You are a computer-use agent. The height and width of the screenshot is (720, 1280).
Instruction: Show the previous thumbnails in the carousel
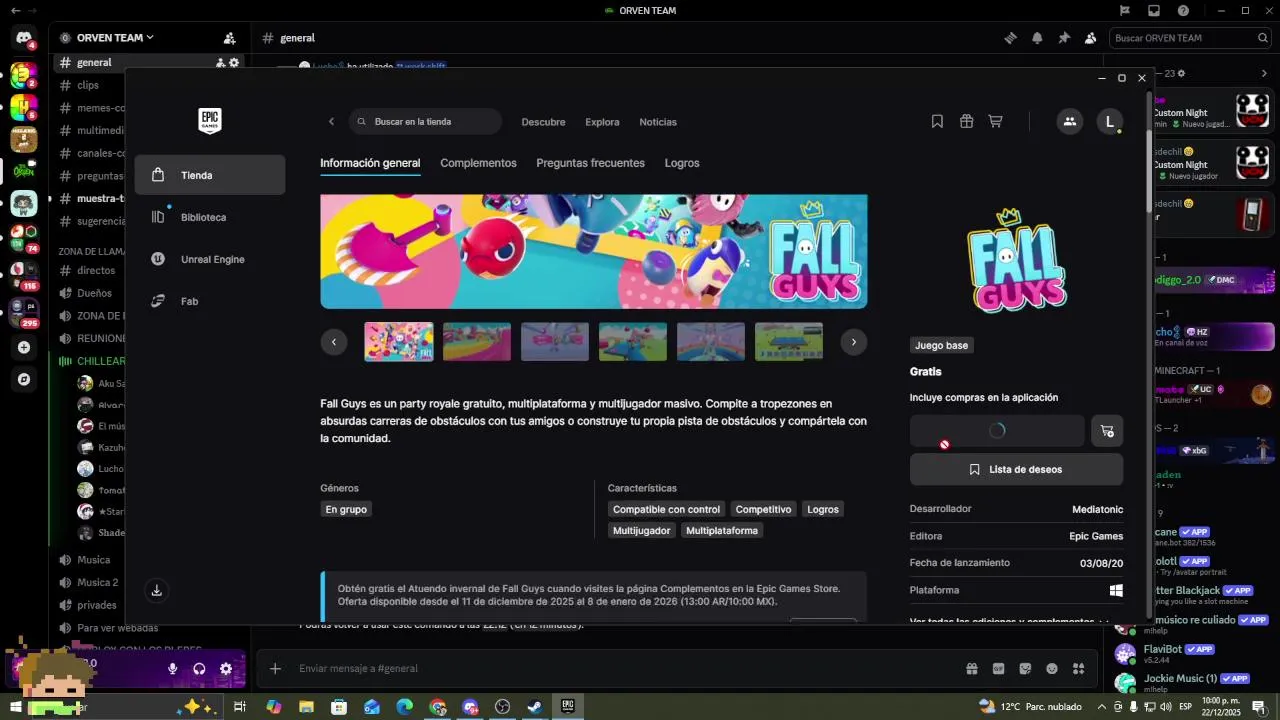[x=333, y=342]
